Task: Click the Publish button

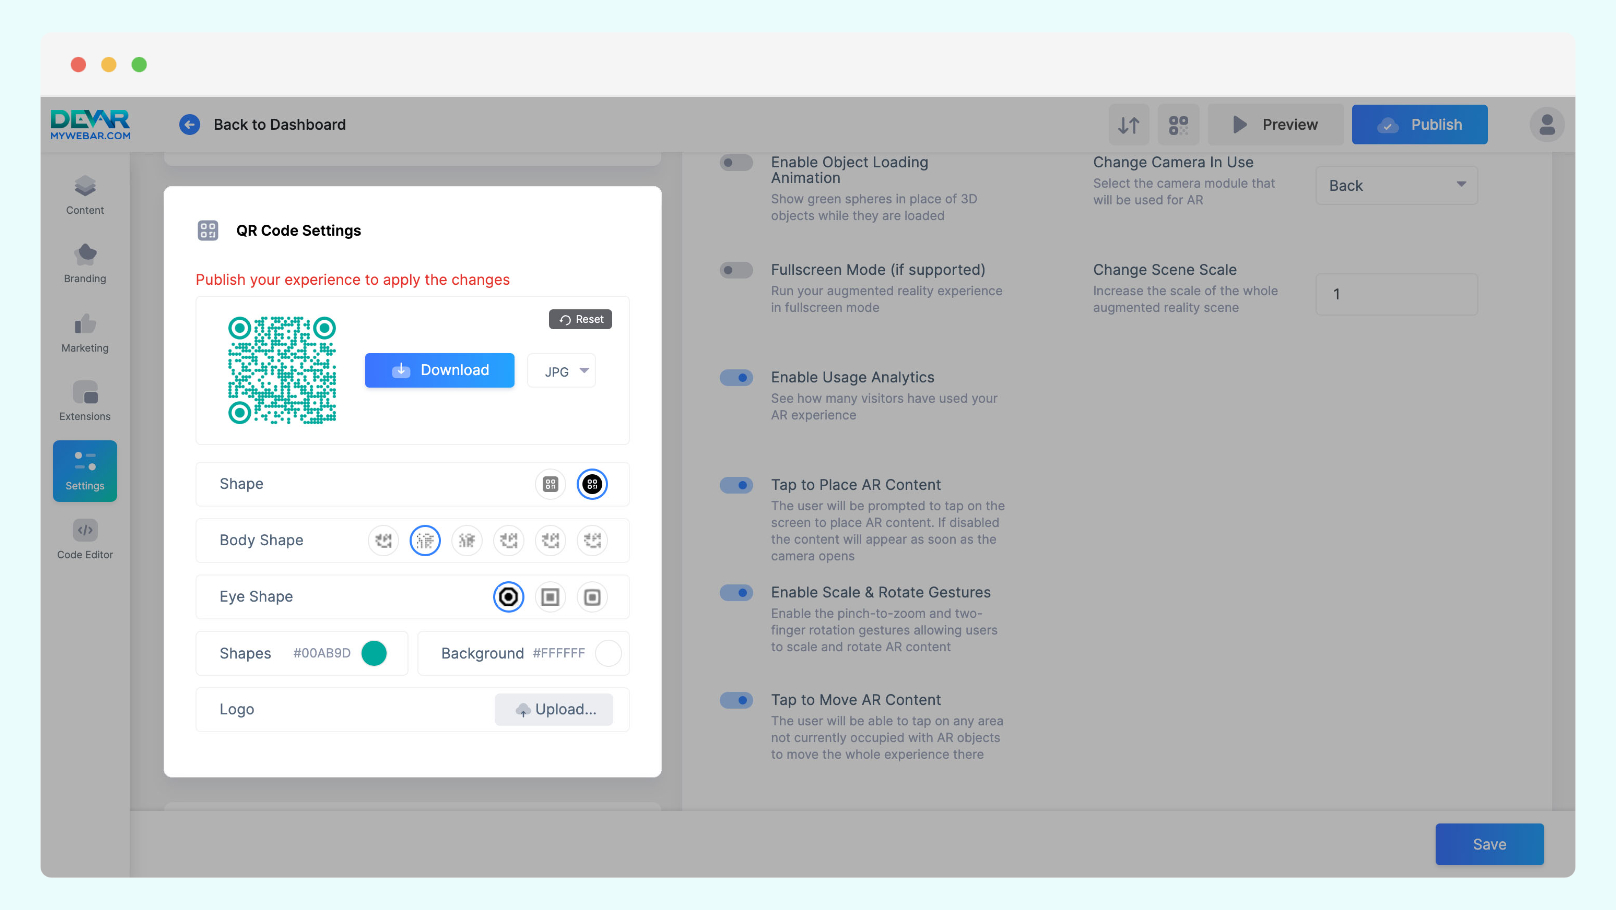Action: pos(1420,125)
